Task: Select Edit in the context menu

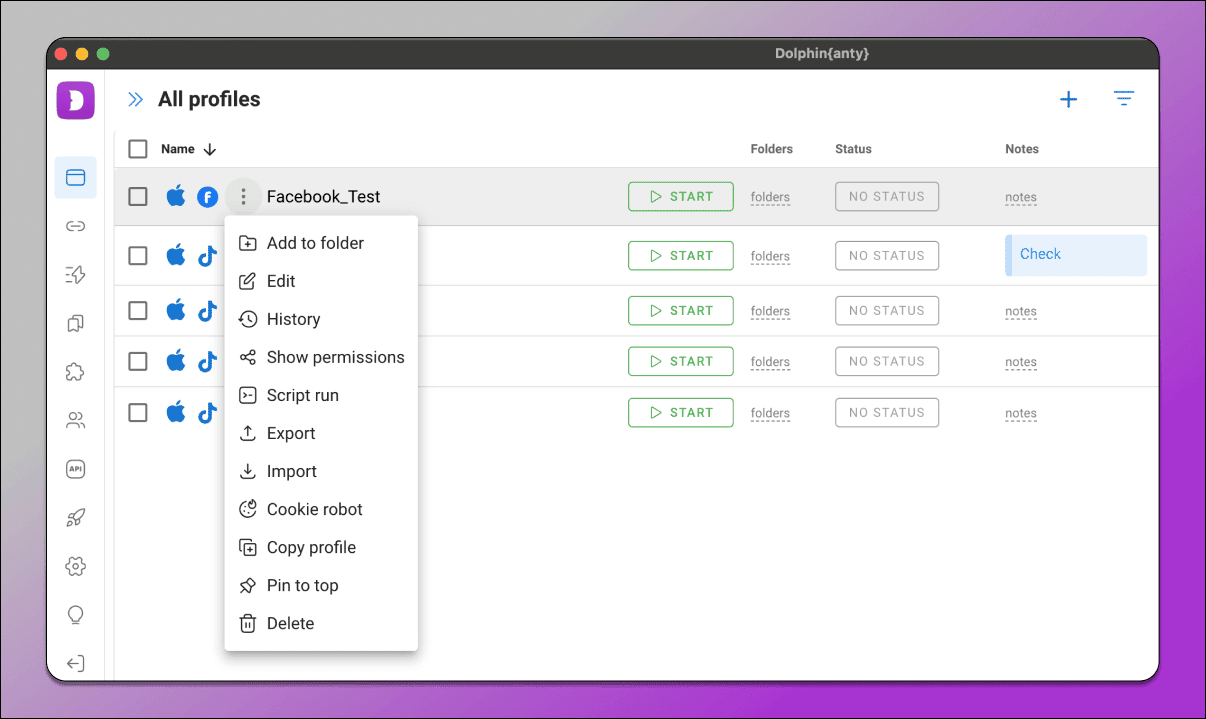Action: [x=321, y=281]
